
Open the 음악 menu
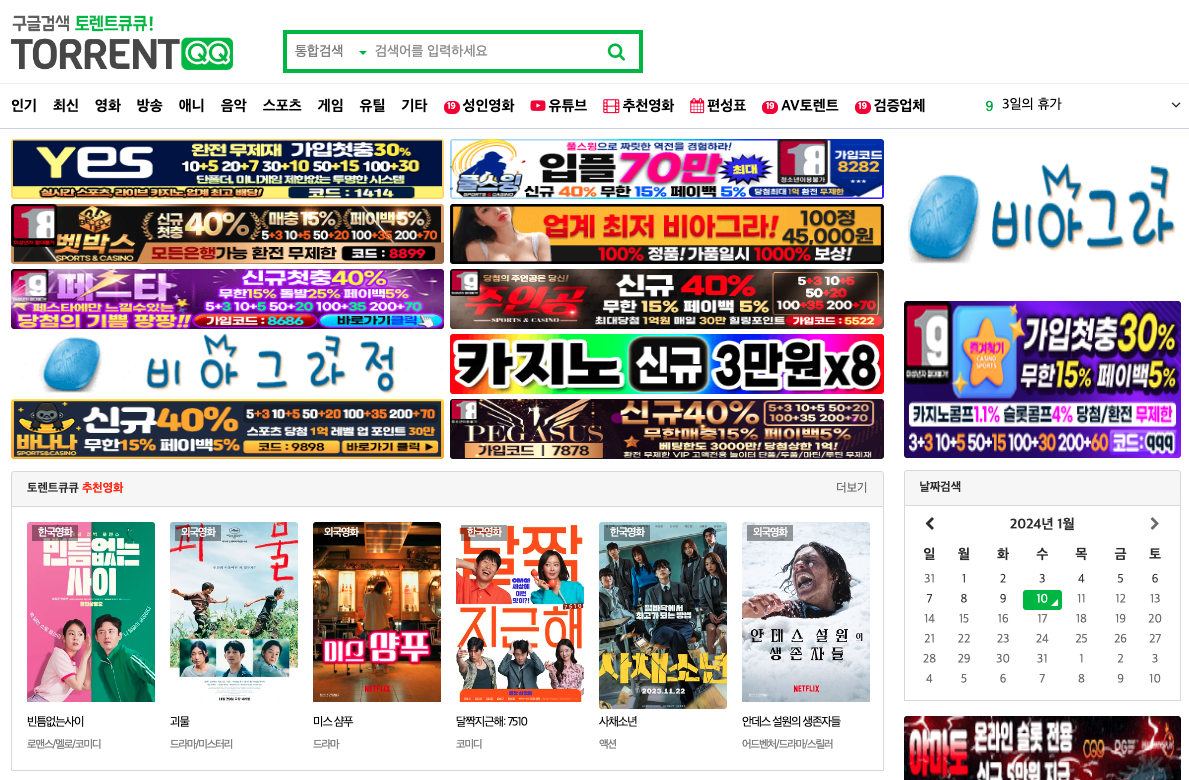pos(234,105)
